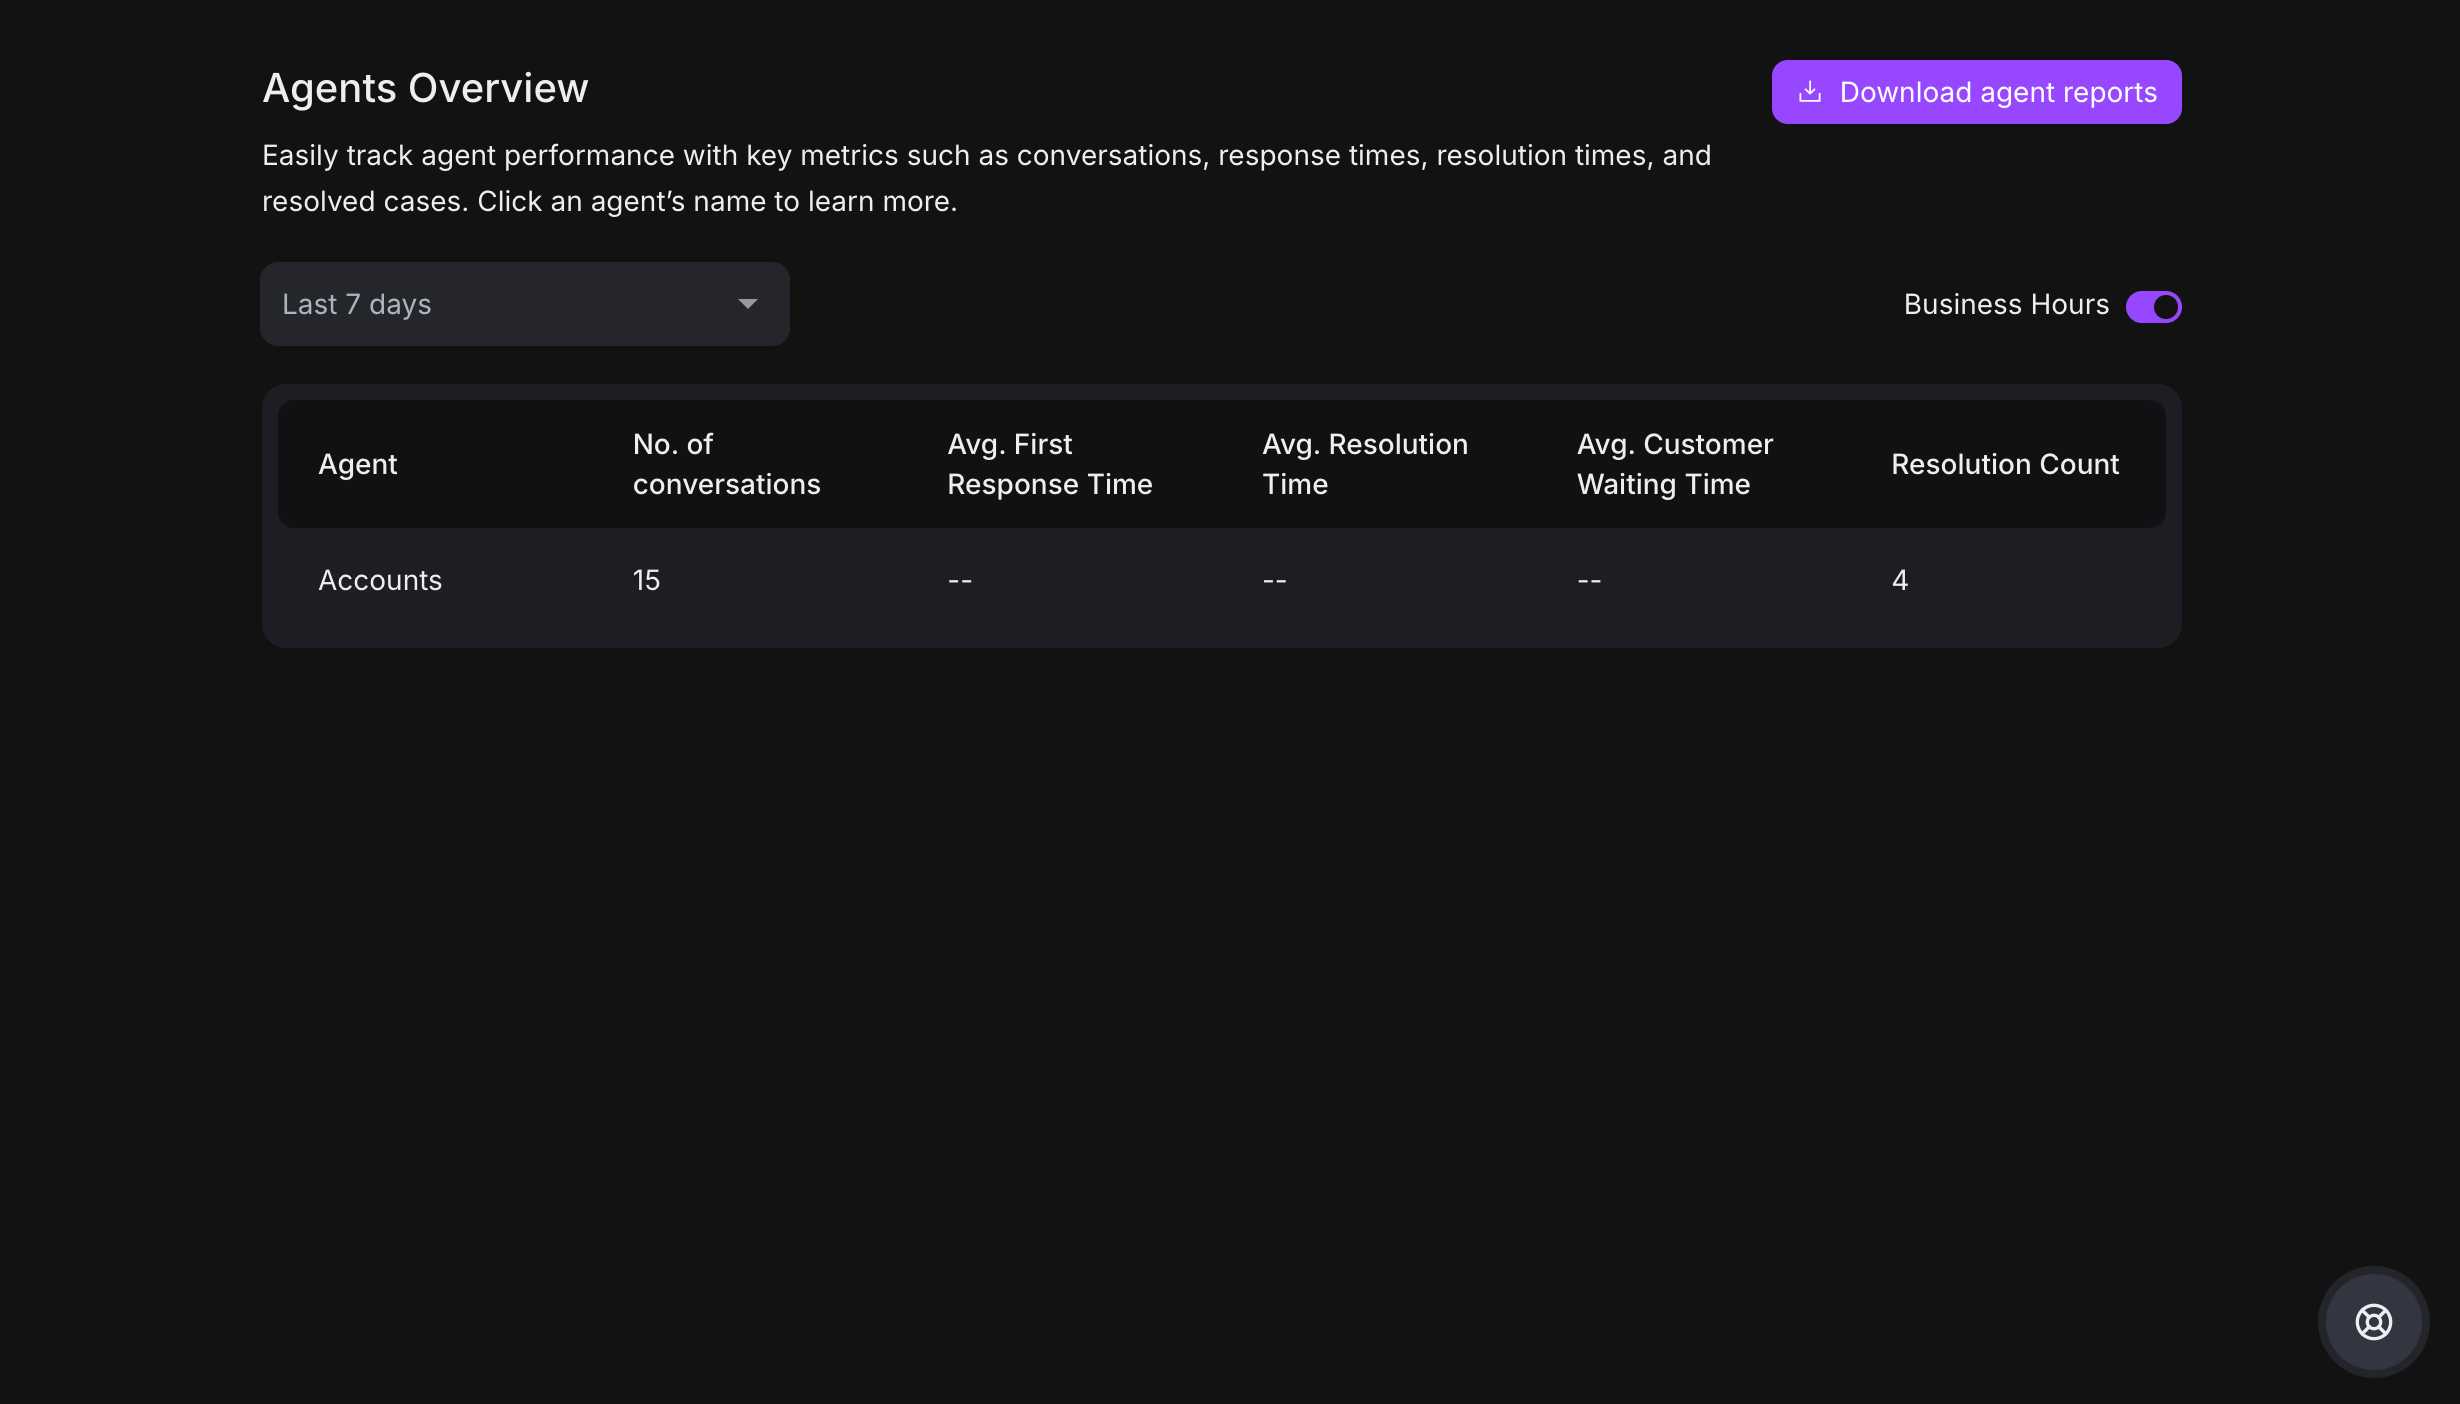Open the Accounts agent details
This screenshot has height=1404, width=2460.
pos(380,580)
